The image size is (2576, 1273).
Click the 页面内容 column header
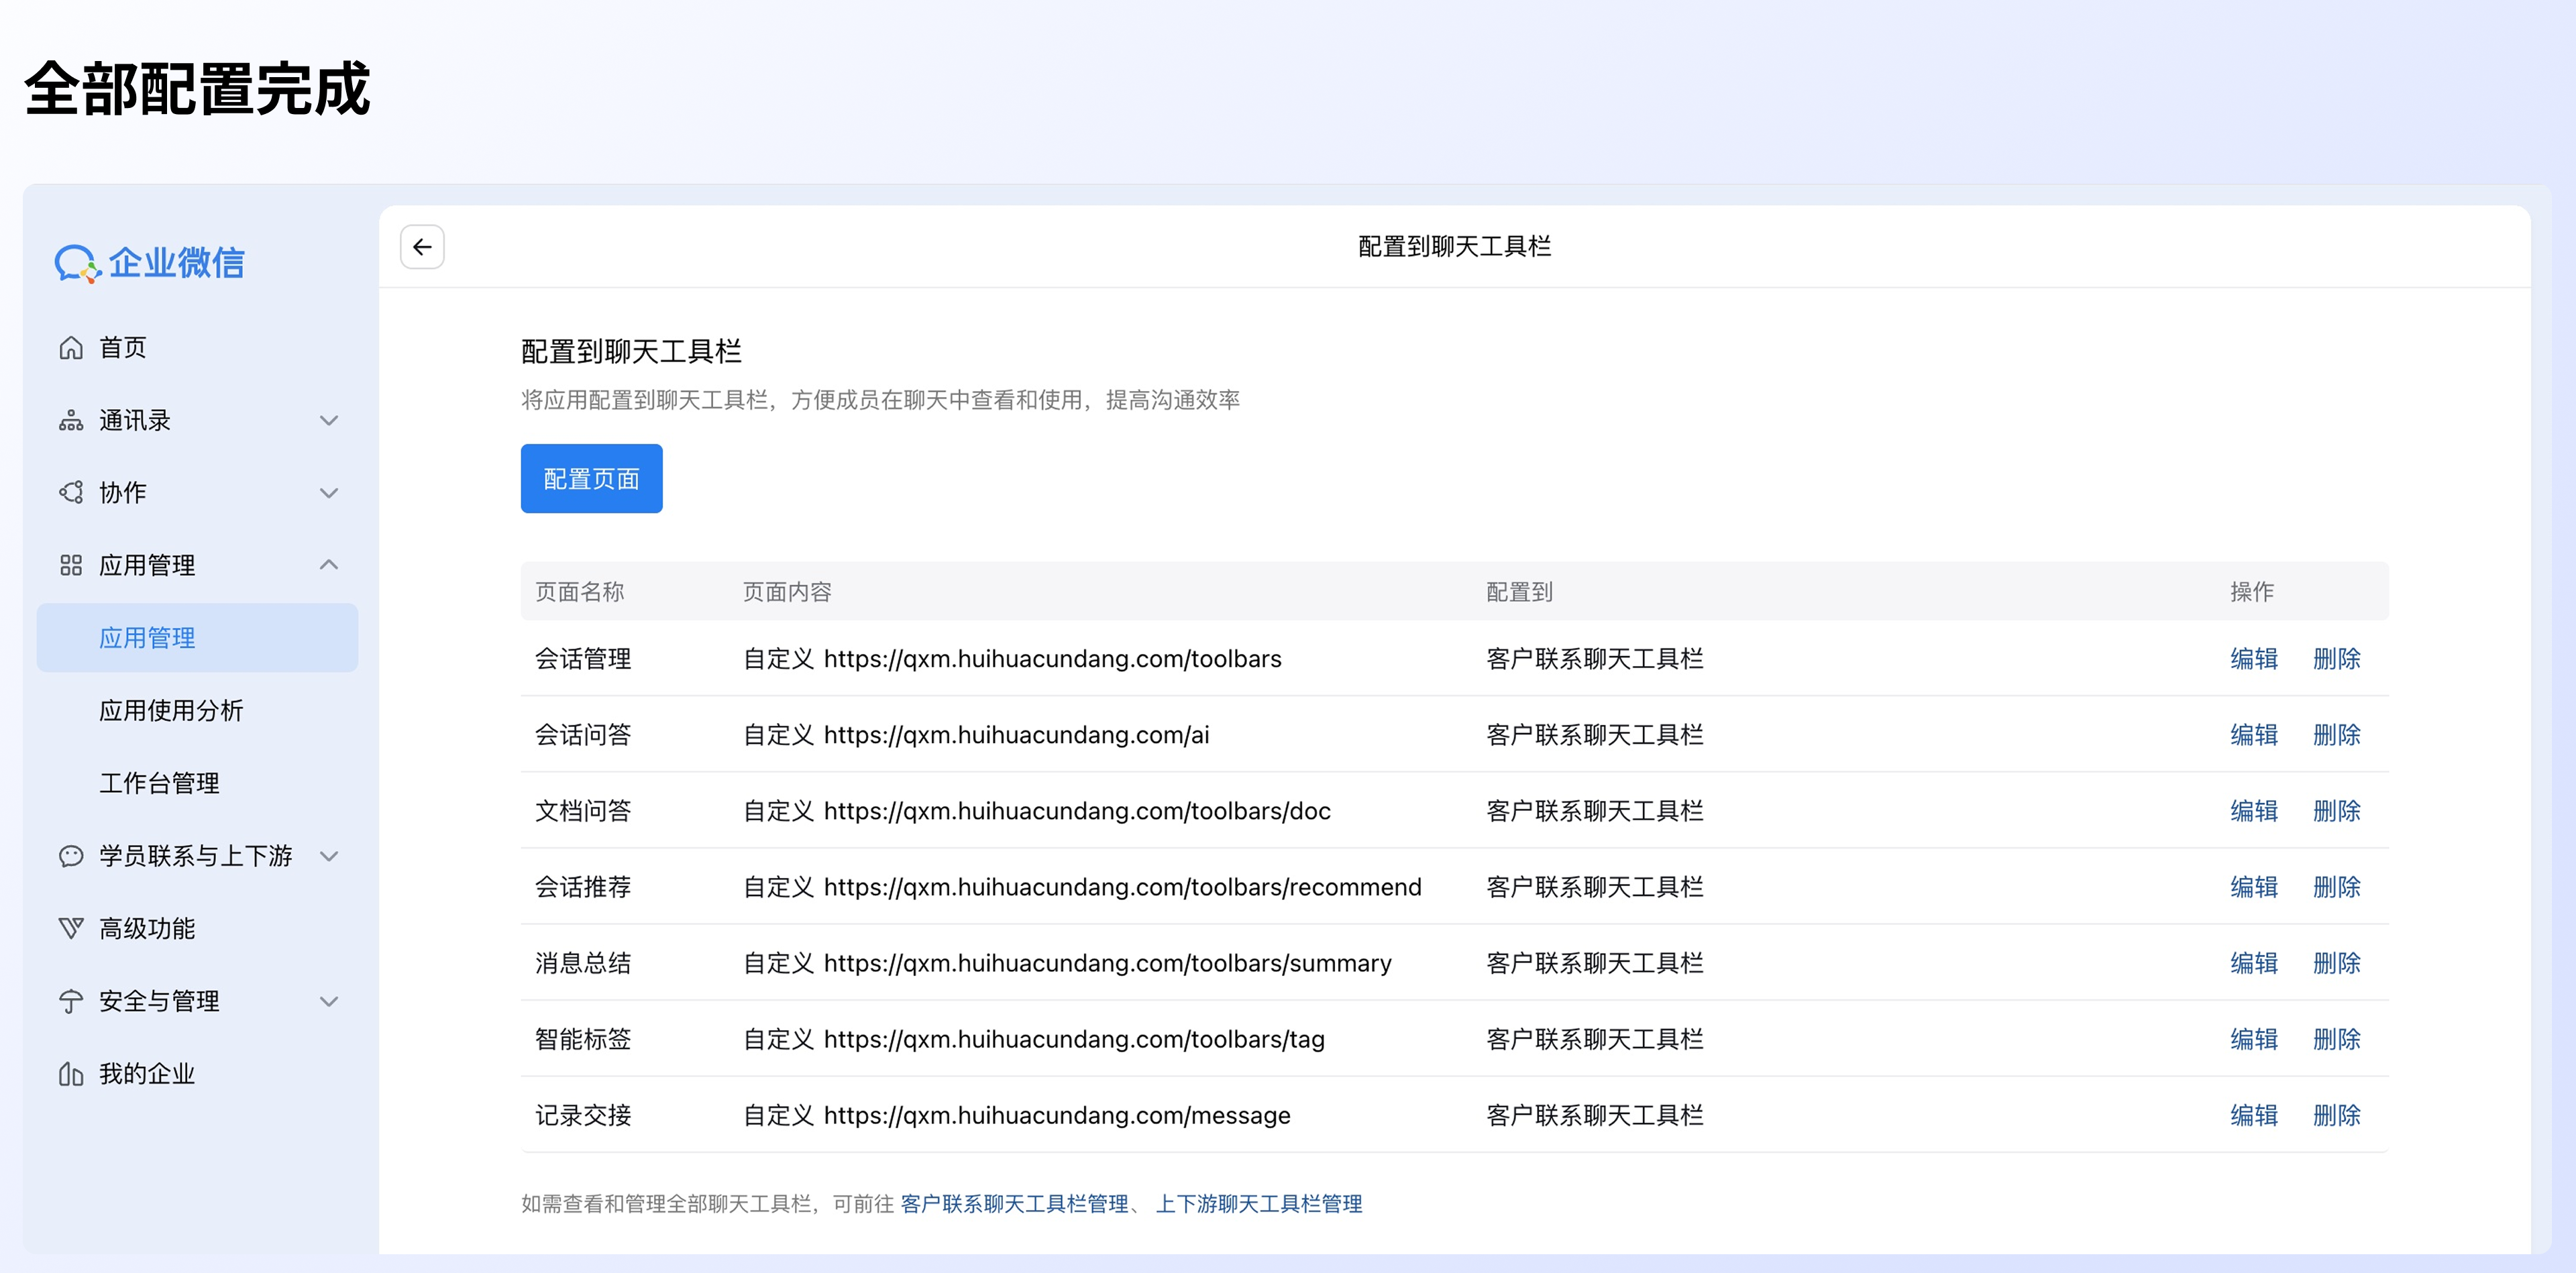pyautogui.click(x=787, y=592)
